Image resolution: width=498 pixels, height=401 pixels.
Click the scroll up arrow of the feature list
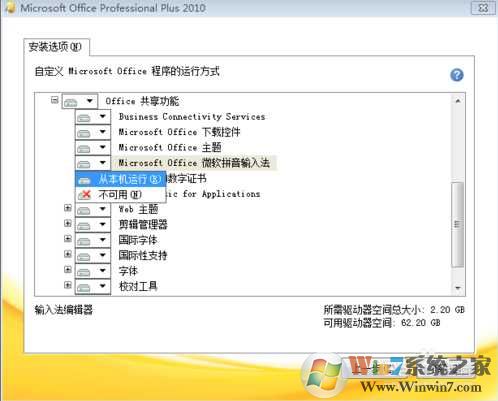[458, 101]
